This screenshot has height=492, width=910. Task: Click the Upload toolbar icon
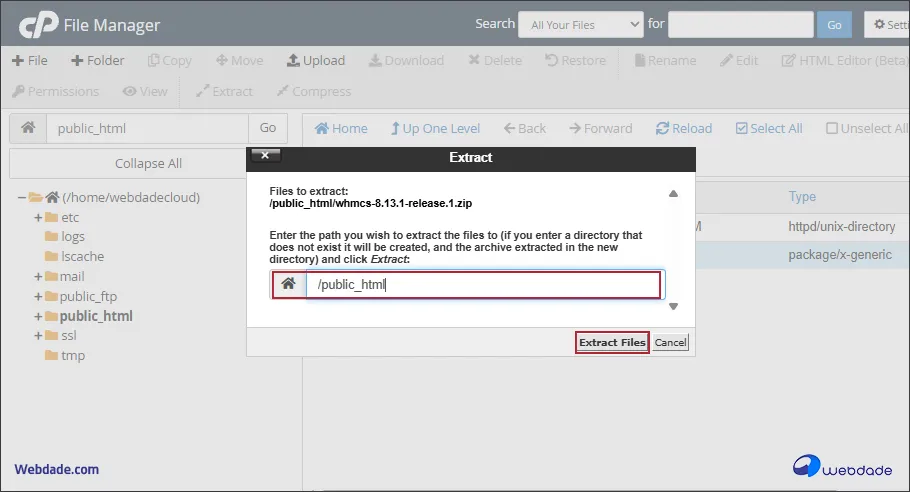click(315, 60)
